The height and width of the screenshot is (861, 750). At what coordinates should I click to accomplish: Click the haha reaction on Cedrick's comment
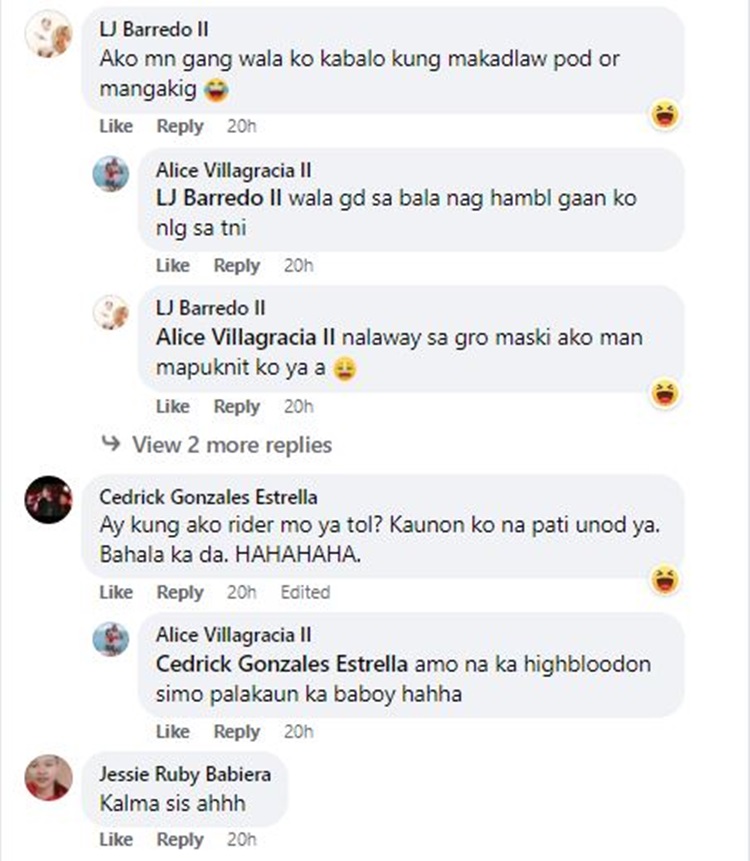click(x=665, y=580)
